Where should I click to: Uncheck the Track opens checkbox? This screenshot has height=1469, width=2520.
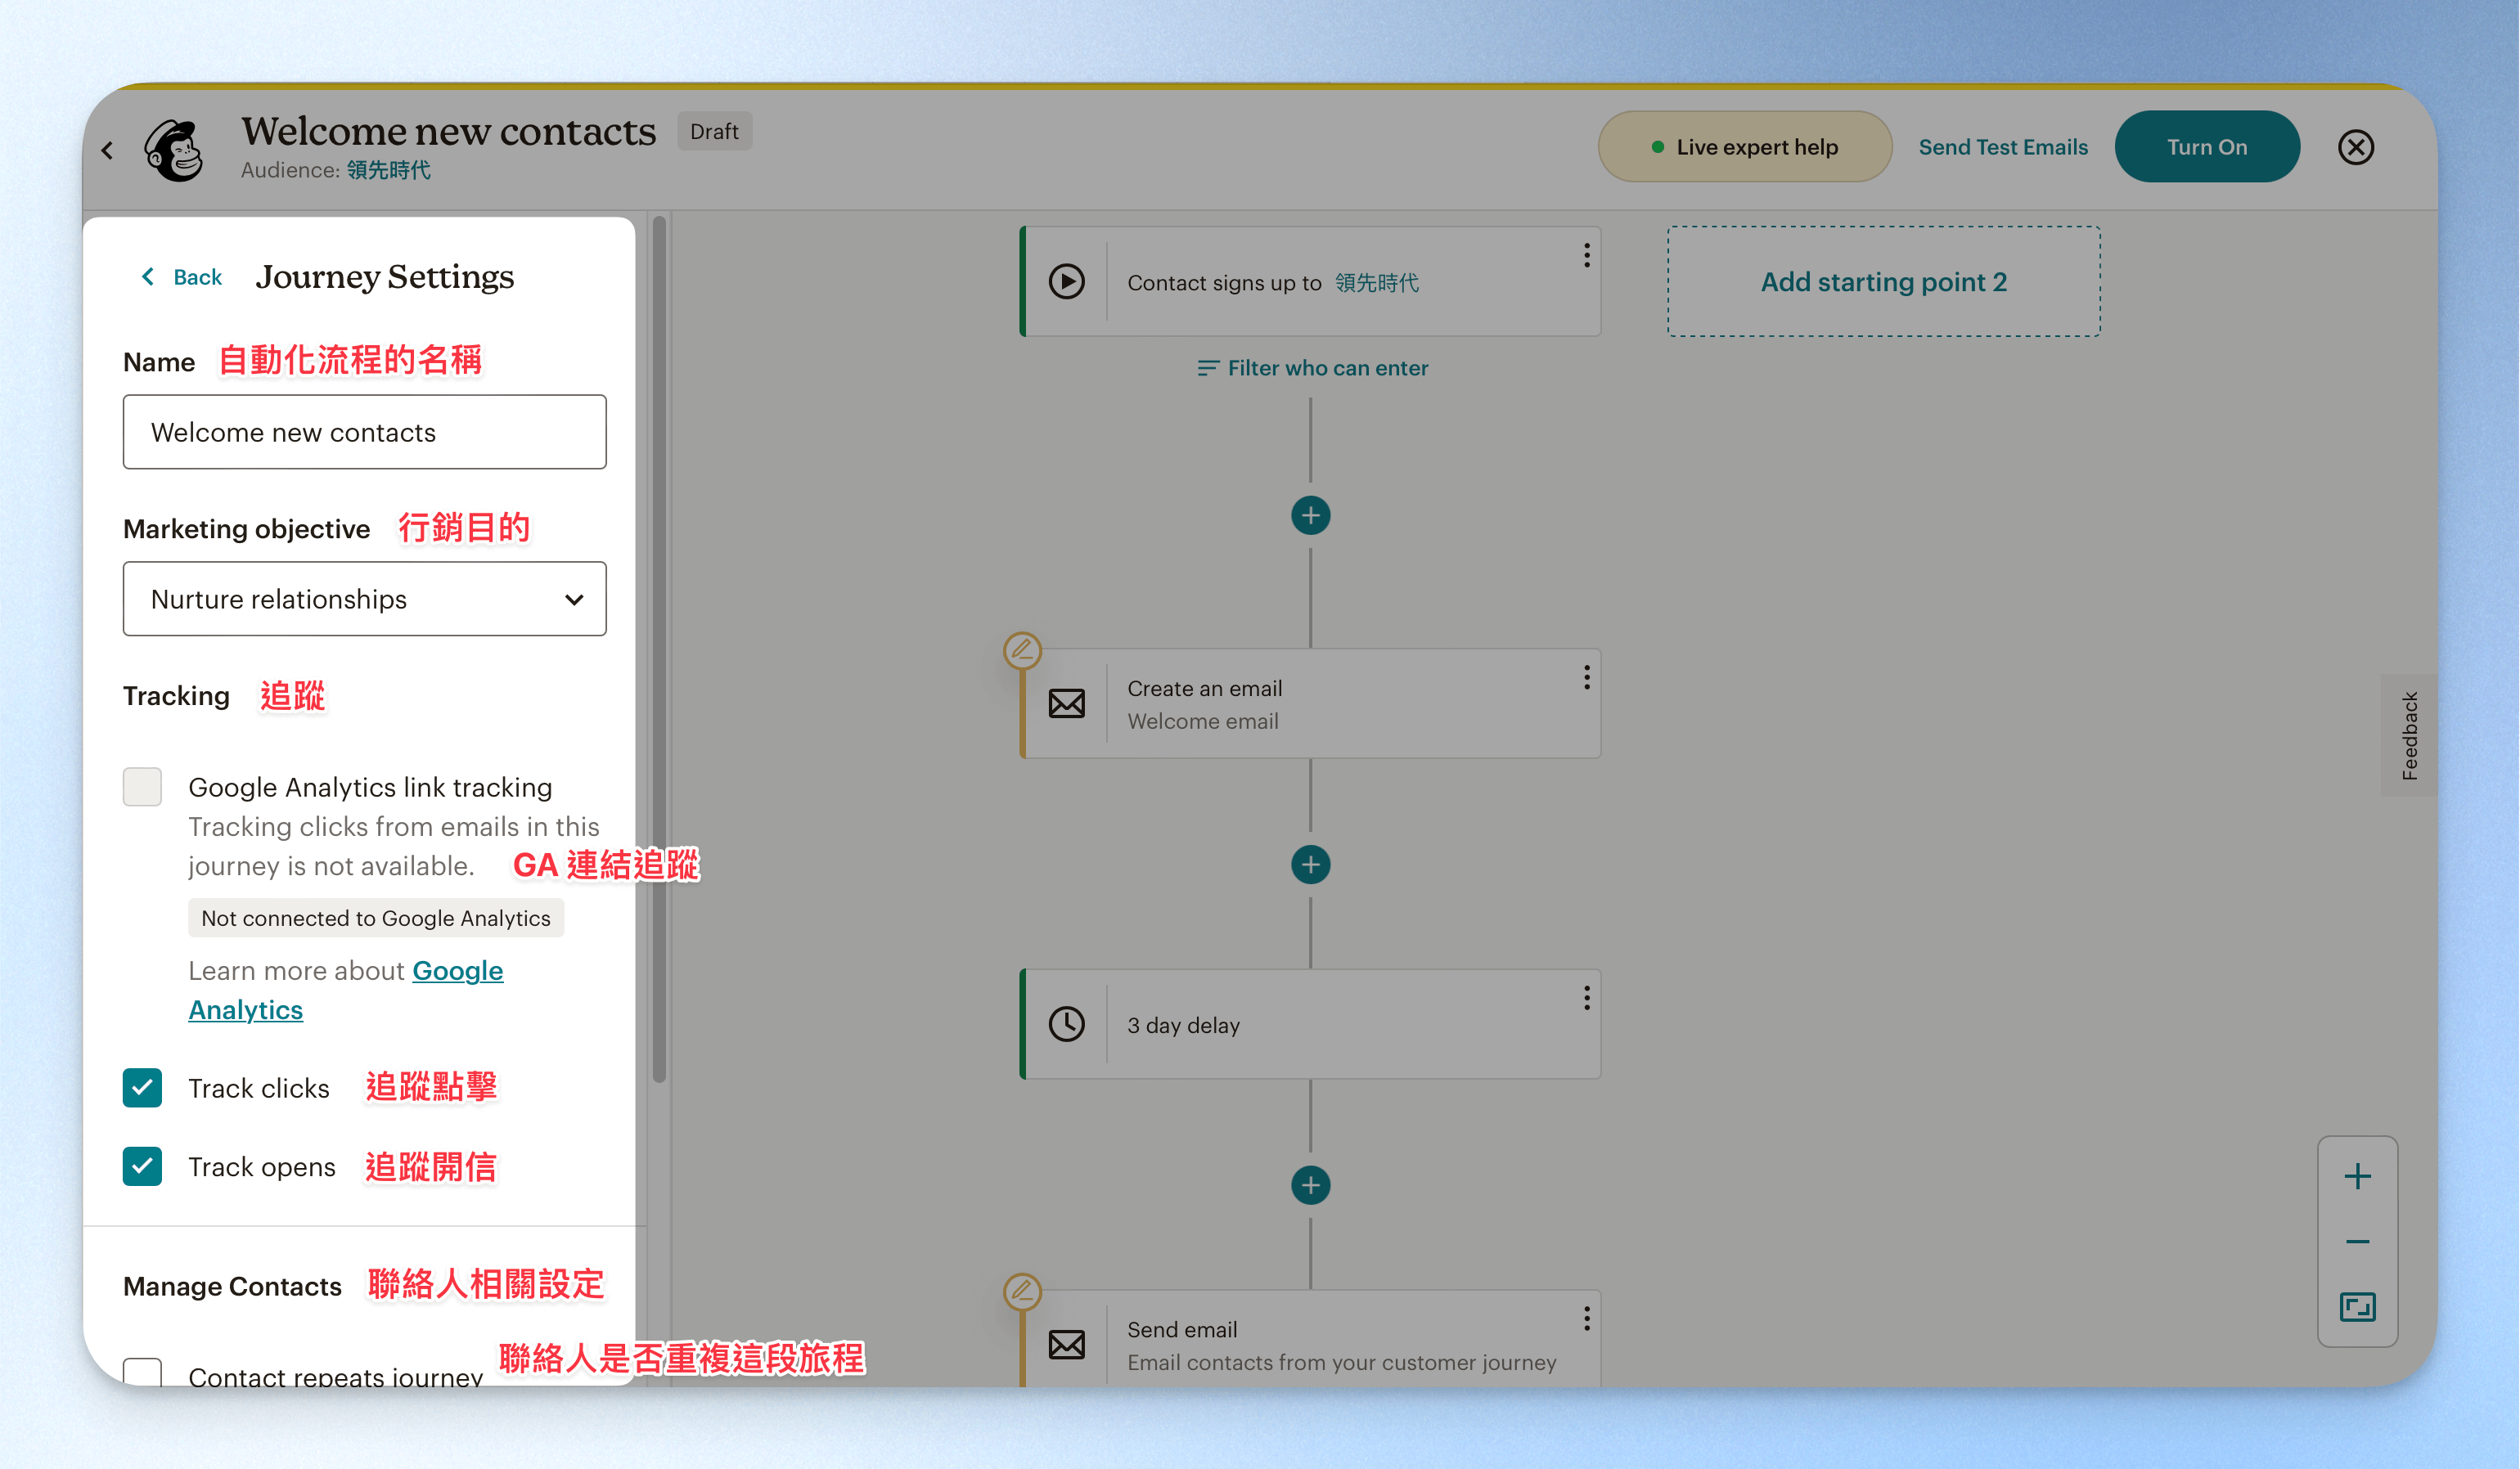click(x=142, y=1166)
